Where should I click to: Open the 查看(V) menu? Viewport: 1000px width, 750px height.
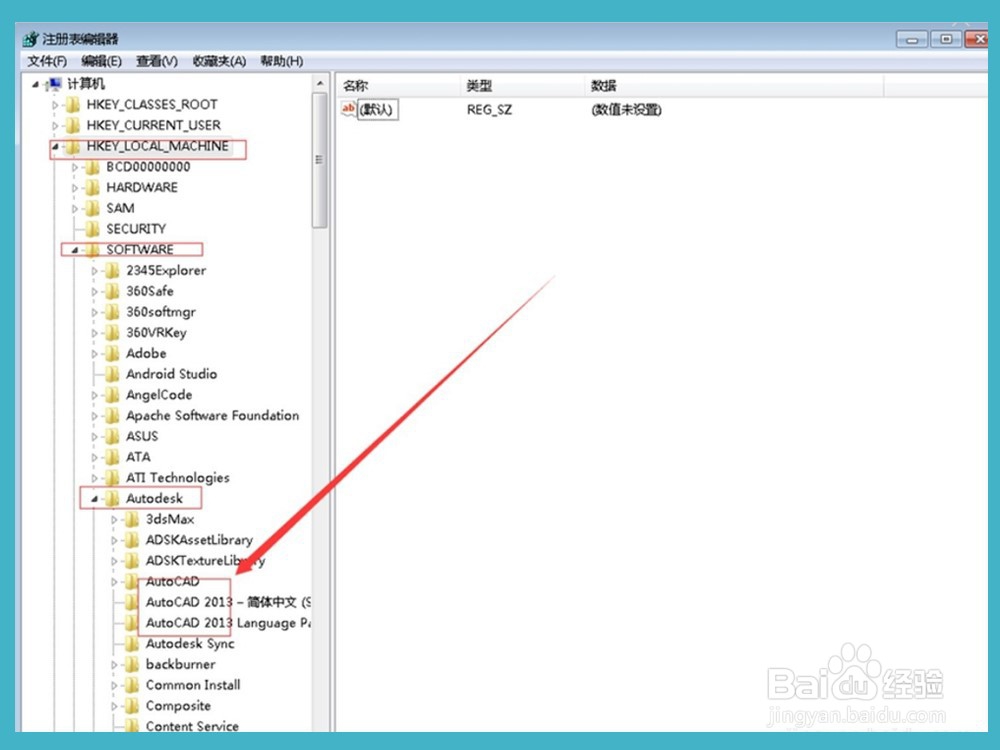pos(157,61)
